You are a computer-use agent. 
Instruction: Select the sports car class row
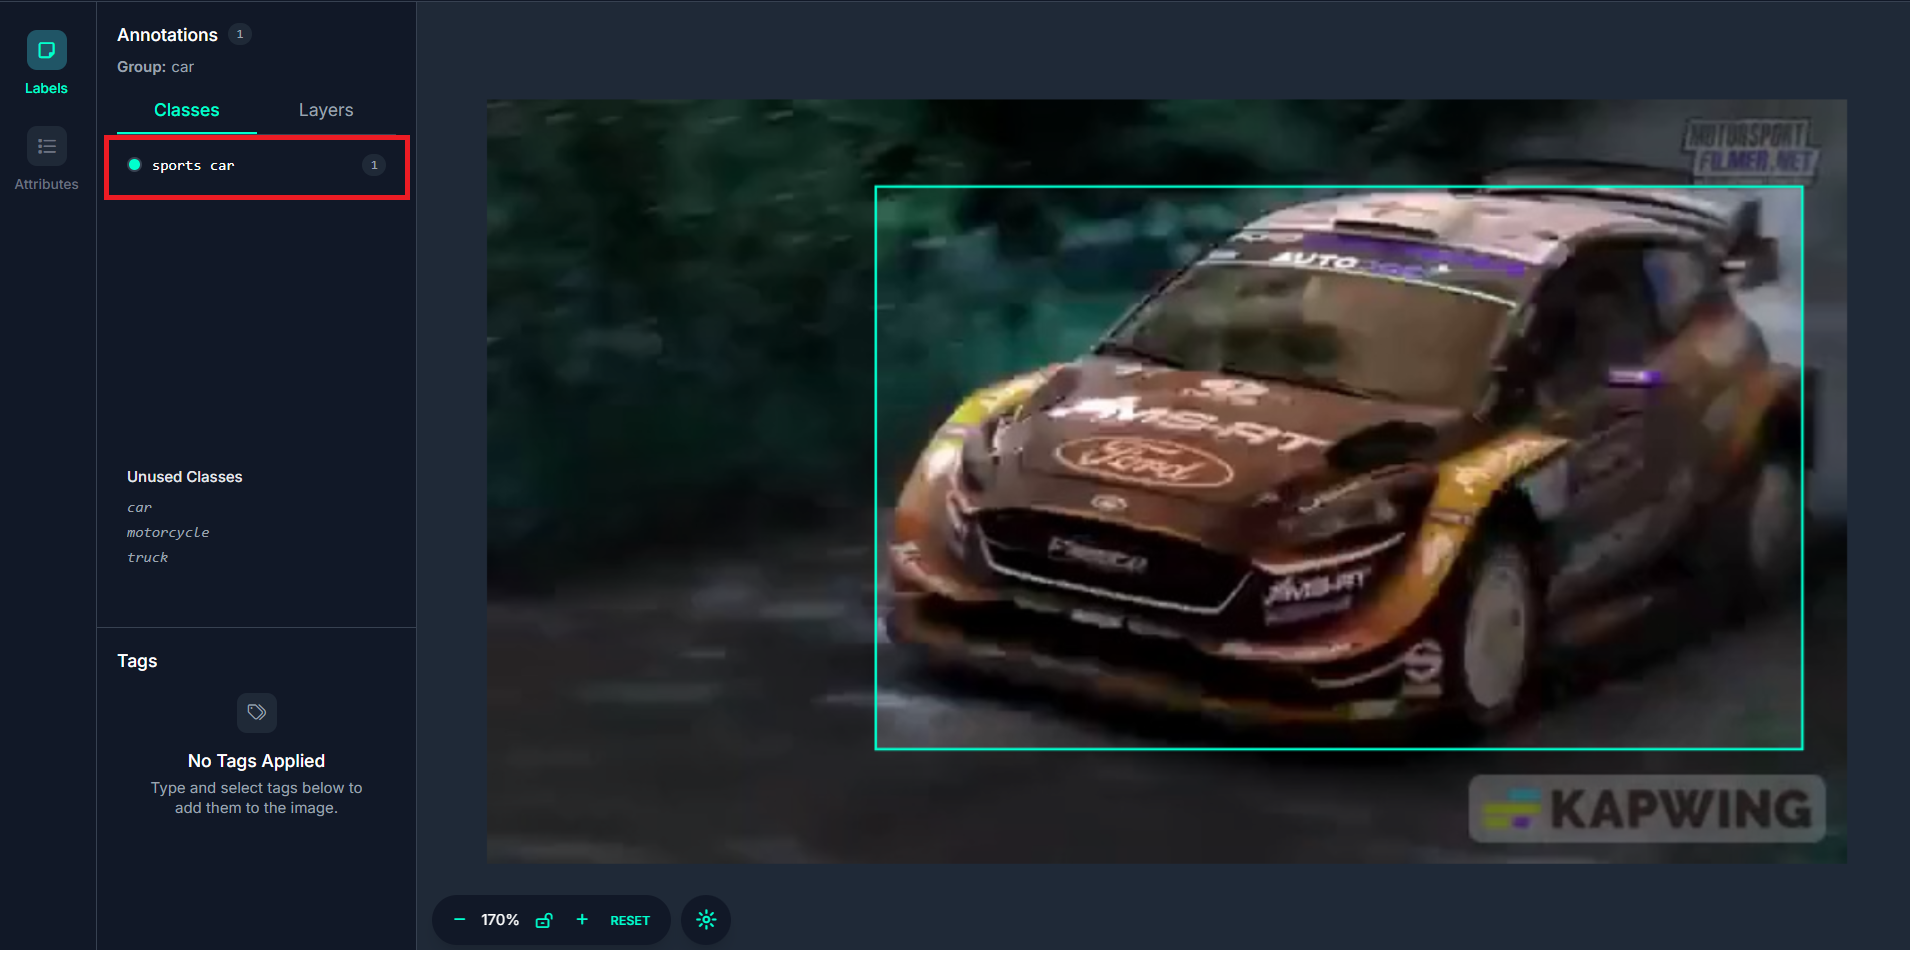[x=257, y=166]
